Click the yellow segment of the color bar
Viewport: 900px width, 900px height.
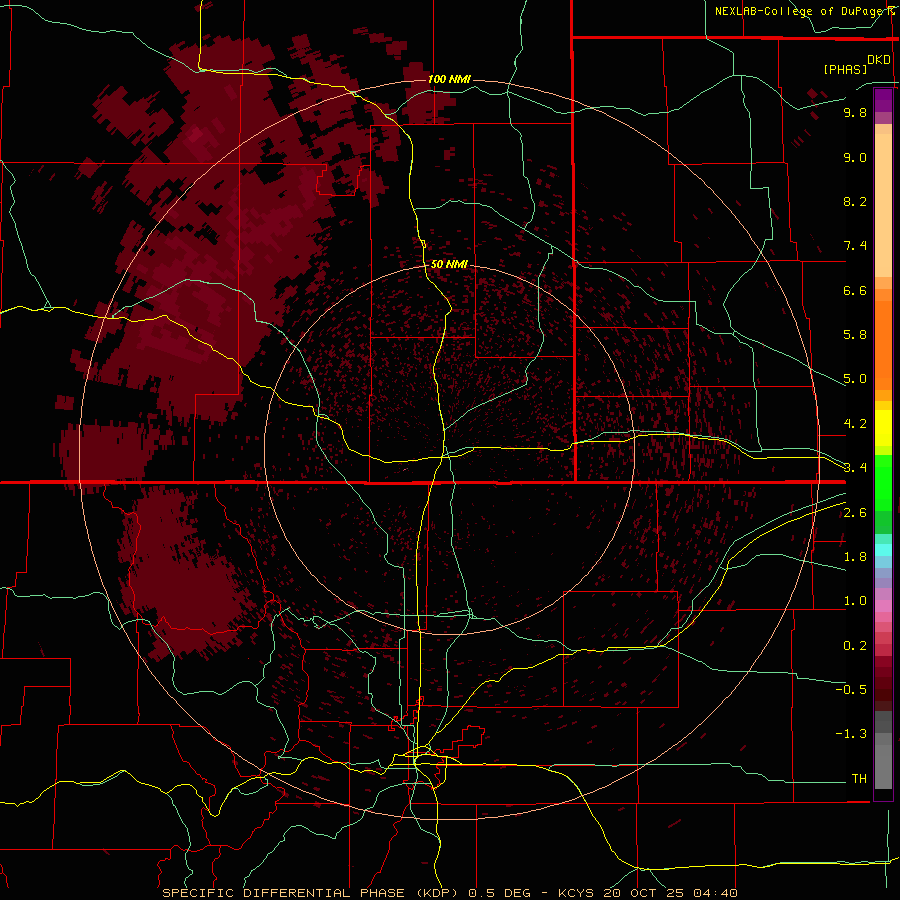click(883, 428)
